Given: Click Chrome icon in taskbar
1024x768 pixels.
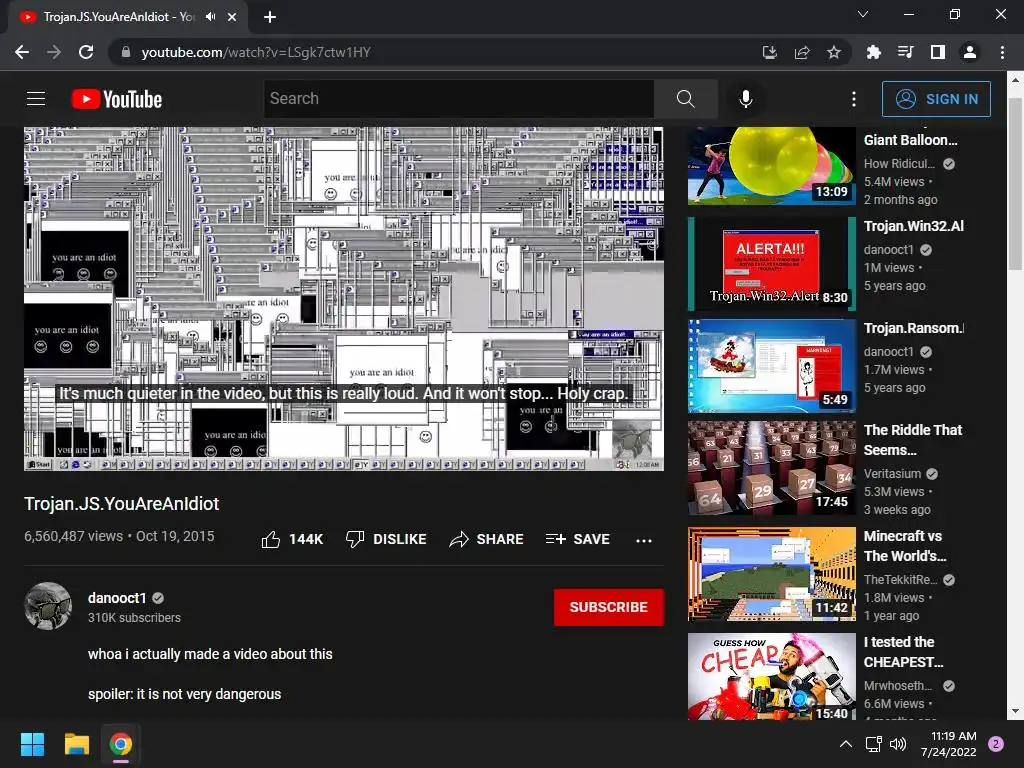Looking at the screenshot, I should pyautogui.click(x=121, y=744).
